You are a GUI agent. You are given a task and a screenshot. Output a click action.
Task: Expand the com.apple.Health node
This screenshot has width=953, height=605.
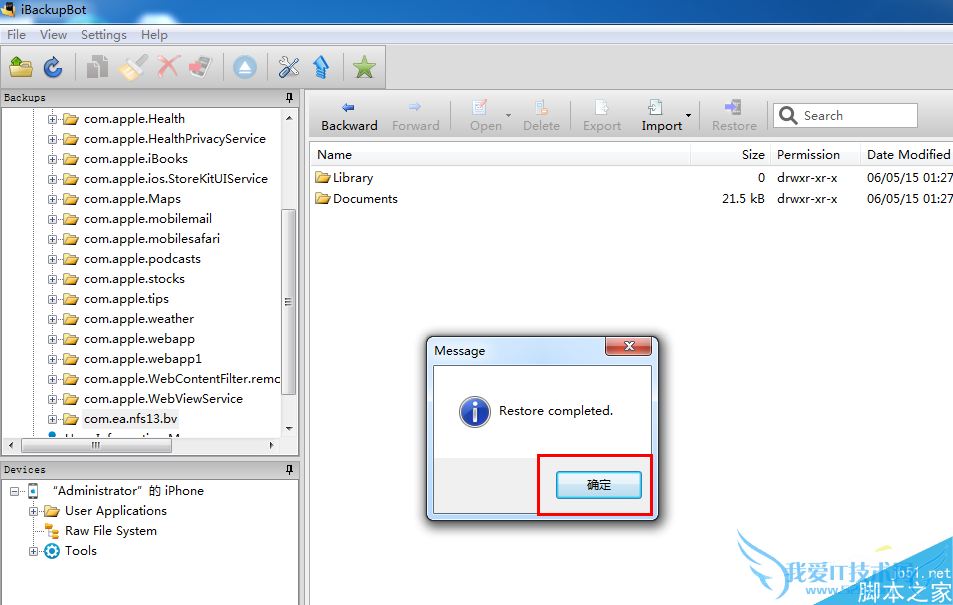coord(52,119)
